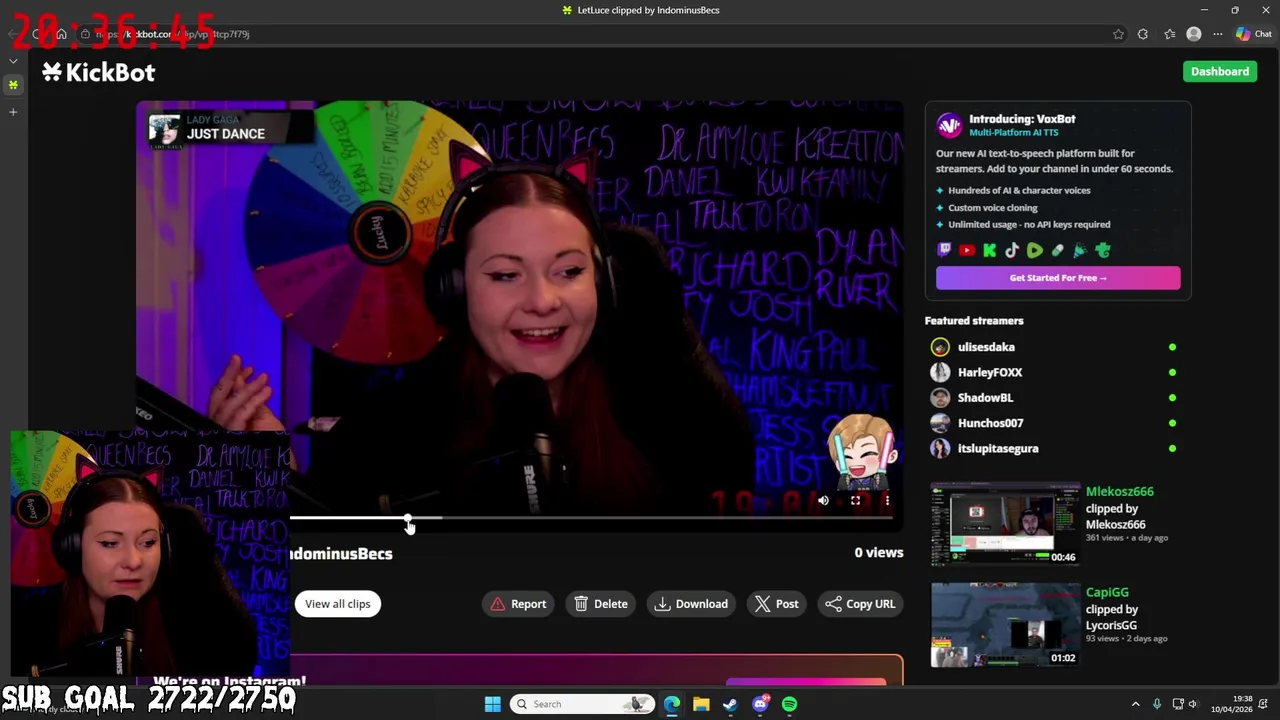Screen dimensions: 1280x720
Task: Open the browser profile avatar
Action: tap(1193, 34)
